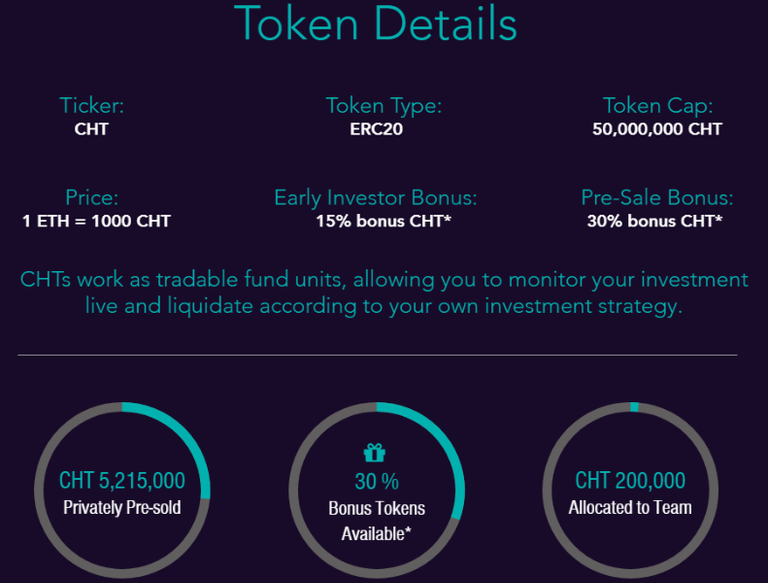Select the 30% bonus CHT text
Screen dimensions: 768x583
click(x=655, y=221)
